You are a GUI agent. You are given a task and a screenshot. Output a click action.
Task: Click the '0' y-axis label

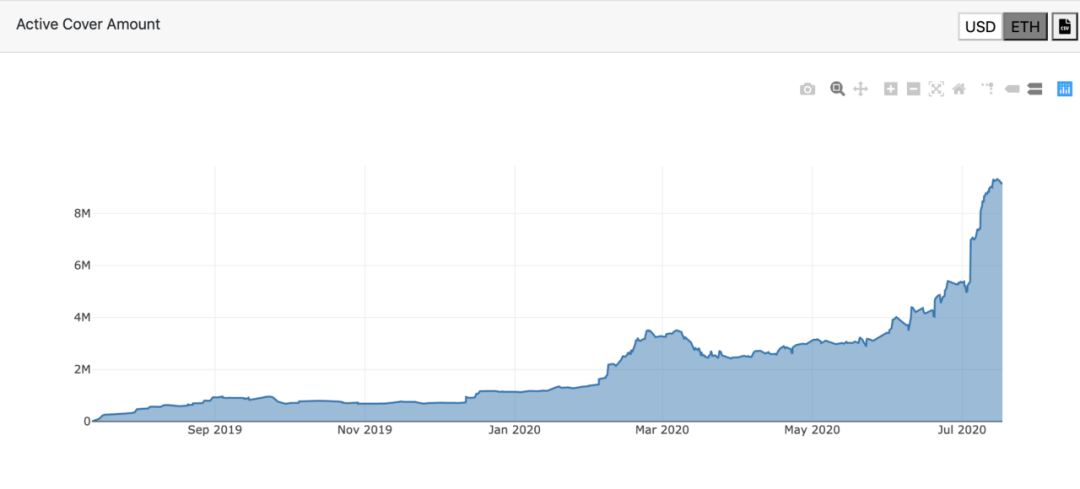pyautogui.click(x=87, y=422)
